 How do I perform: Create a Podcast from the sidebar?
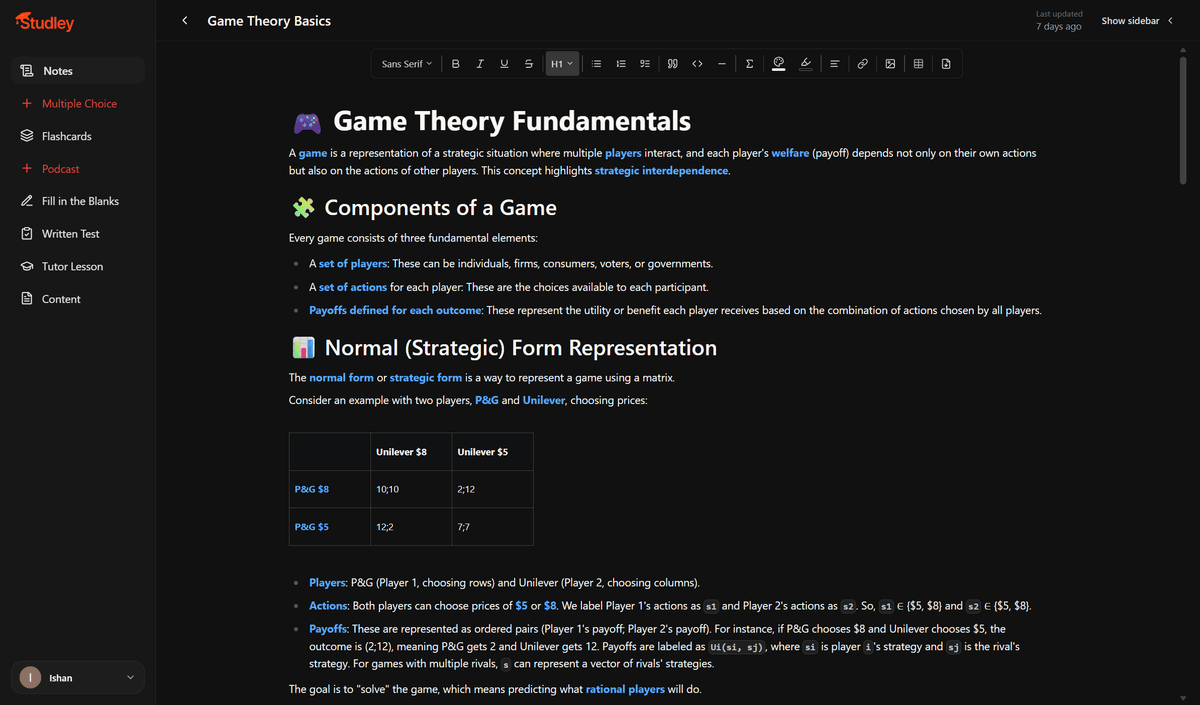78,169
